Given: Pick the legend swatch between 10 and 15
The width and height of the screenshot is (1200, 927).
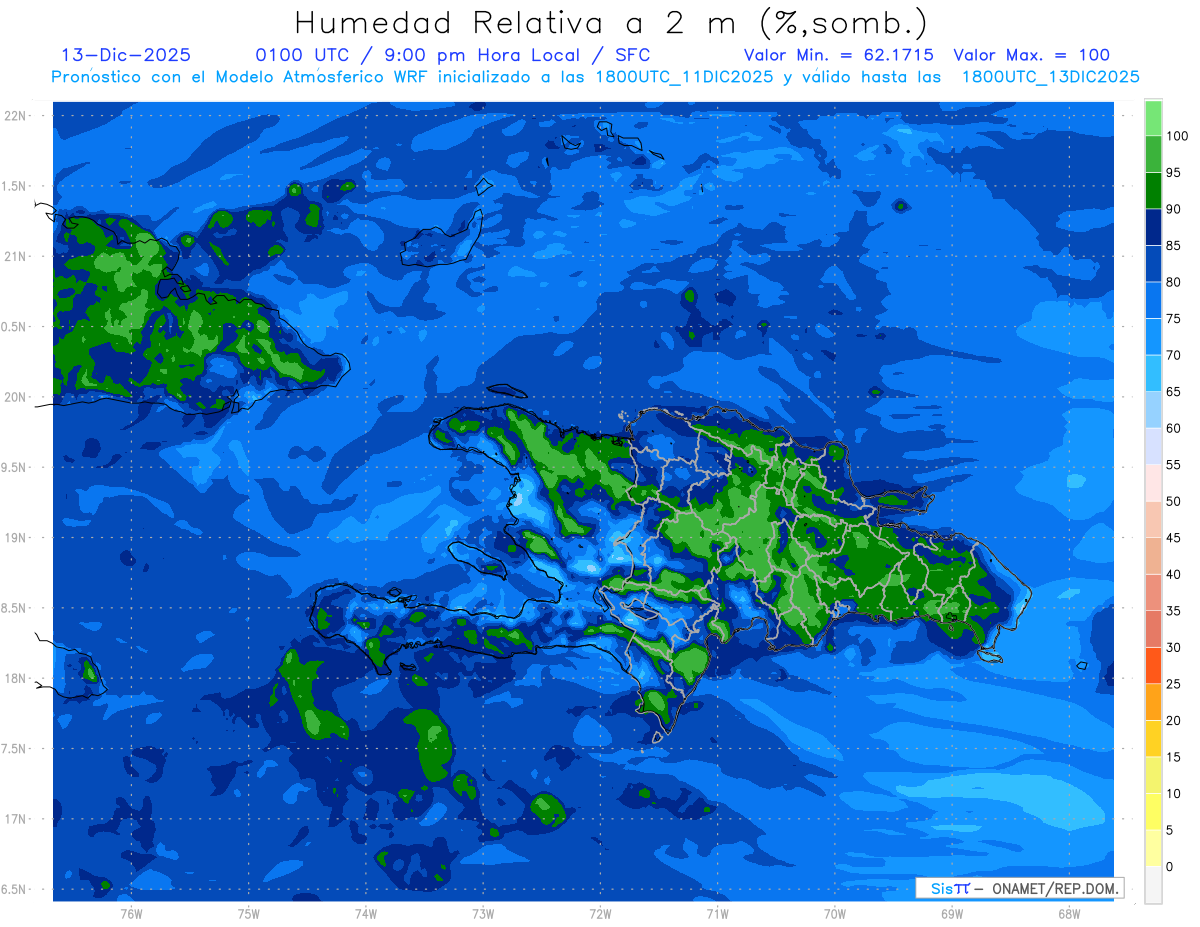Looking at the screenshot, I should pyautogui.click(x=1153, y=775).
